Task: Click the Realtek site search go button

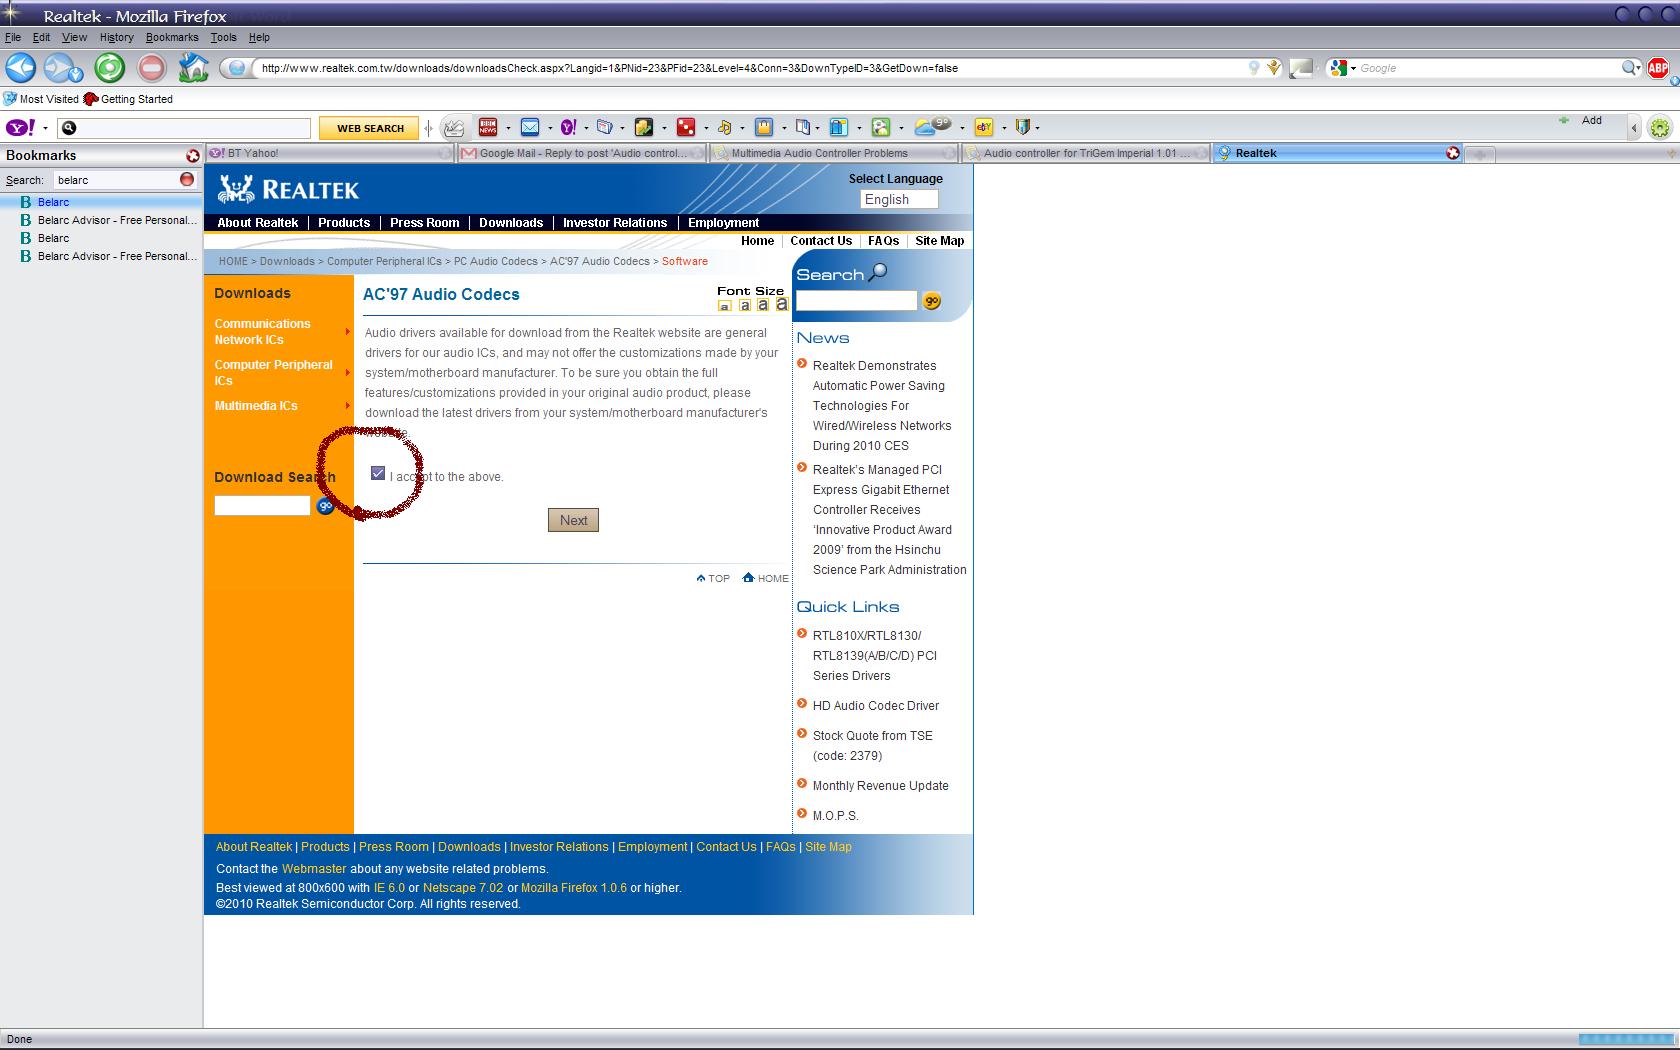Action: point(932,301)
